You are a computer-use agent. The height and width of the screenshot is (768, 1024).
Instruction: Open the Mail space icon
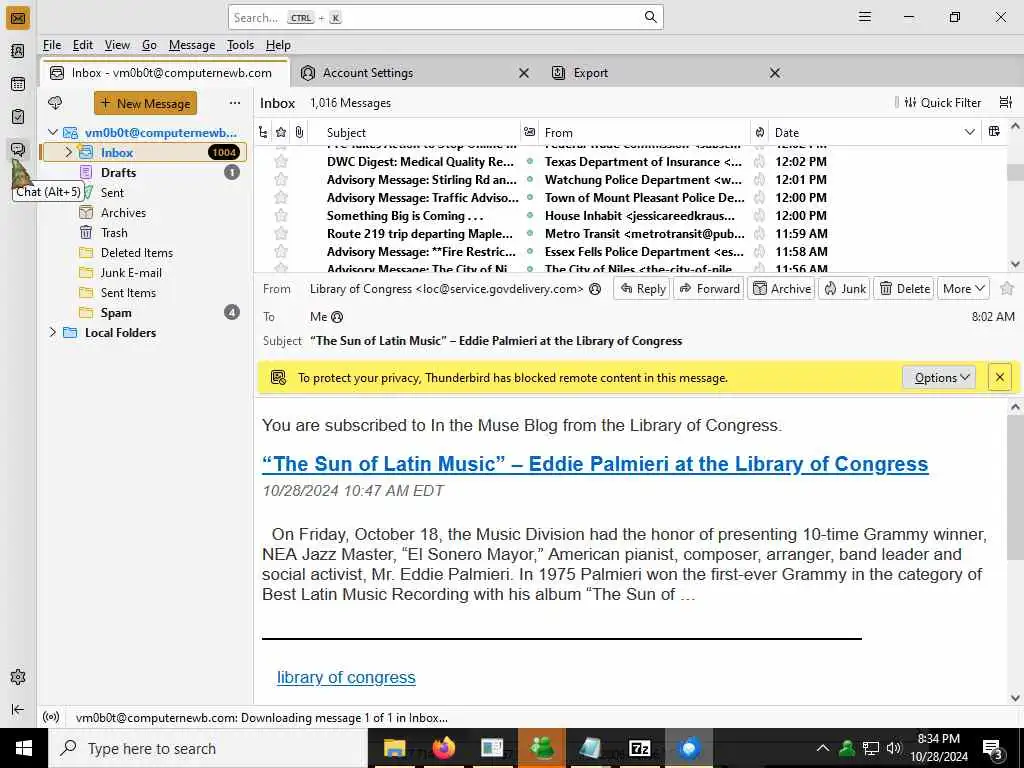(18, 18)
